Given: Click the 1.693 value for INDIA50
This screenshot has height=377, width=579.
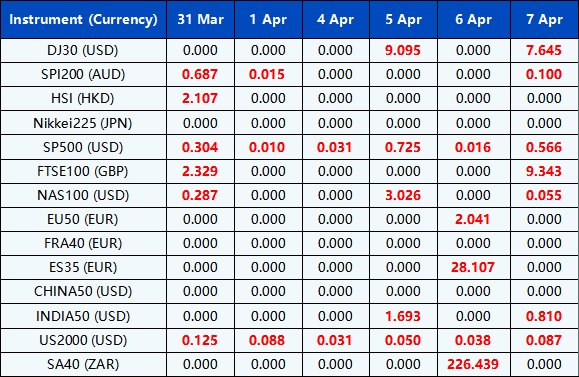Looking at the screenshot, I should pos(403,316).
